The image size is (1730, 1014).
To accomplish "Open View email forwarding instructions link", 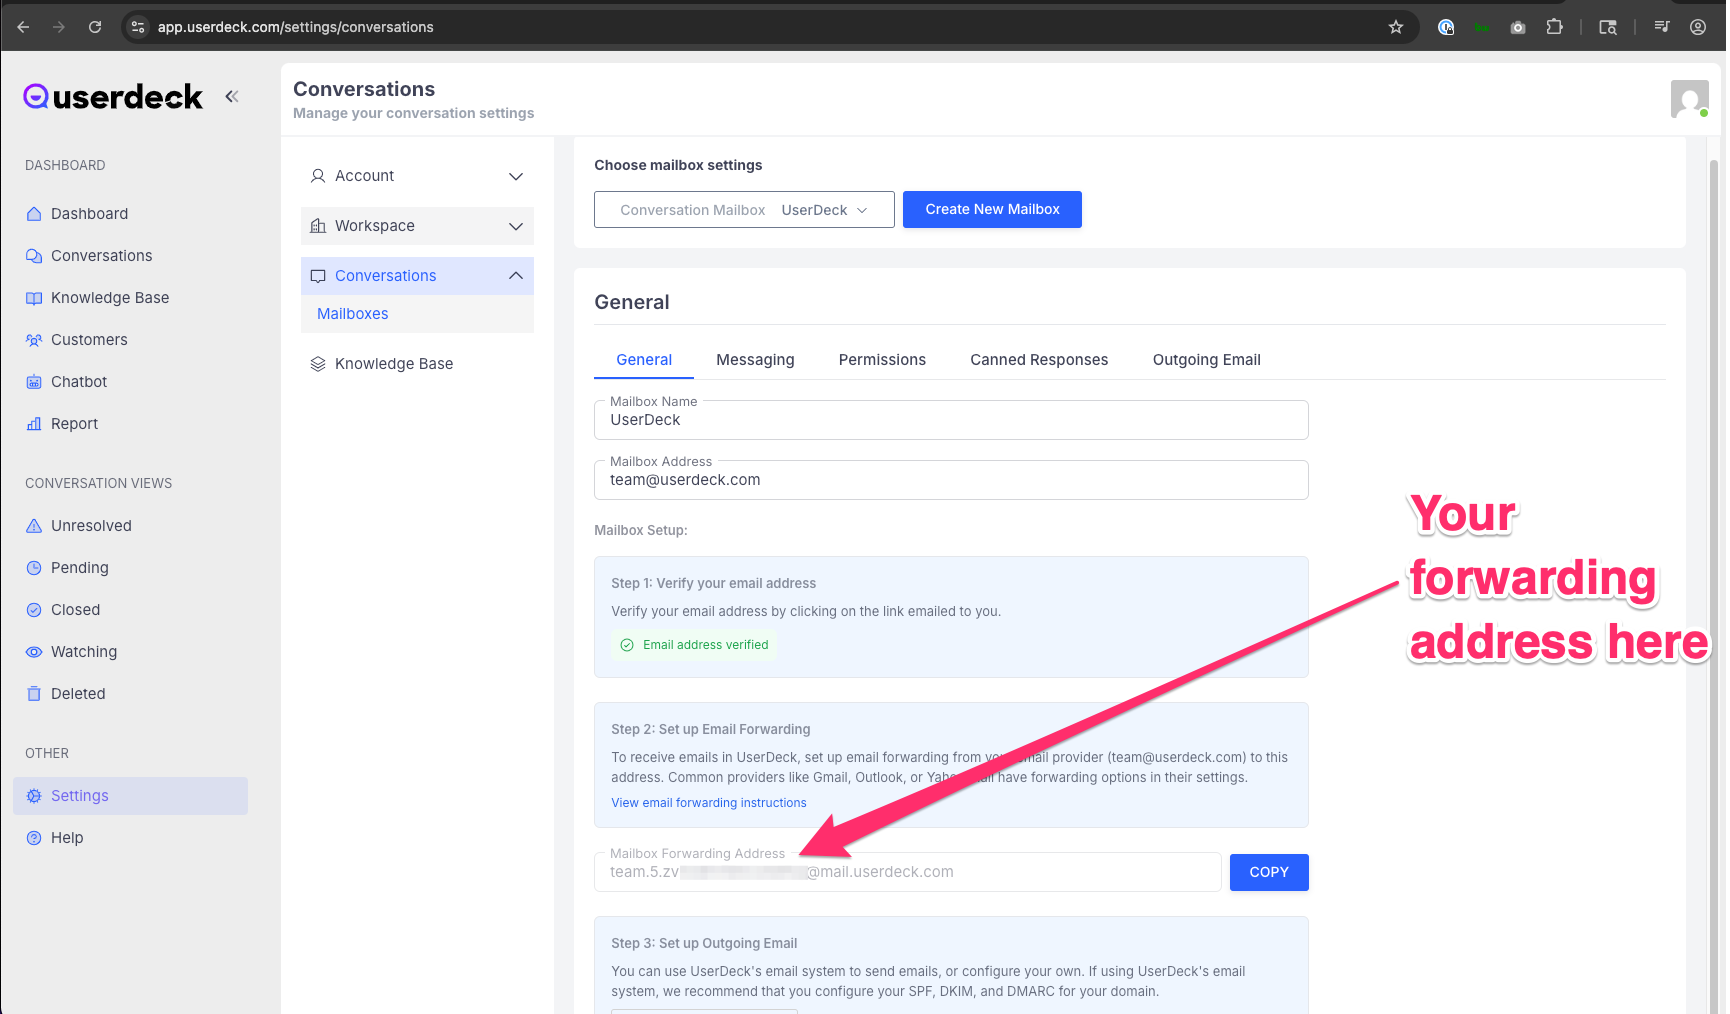I will pyautogui.click(x=709, y=803).
